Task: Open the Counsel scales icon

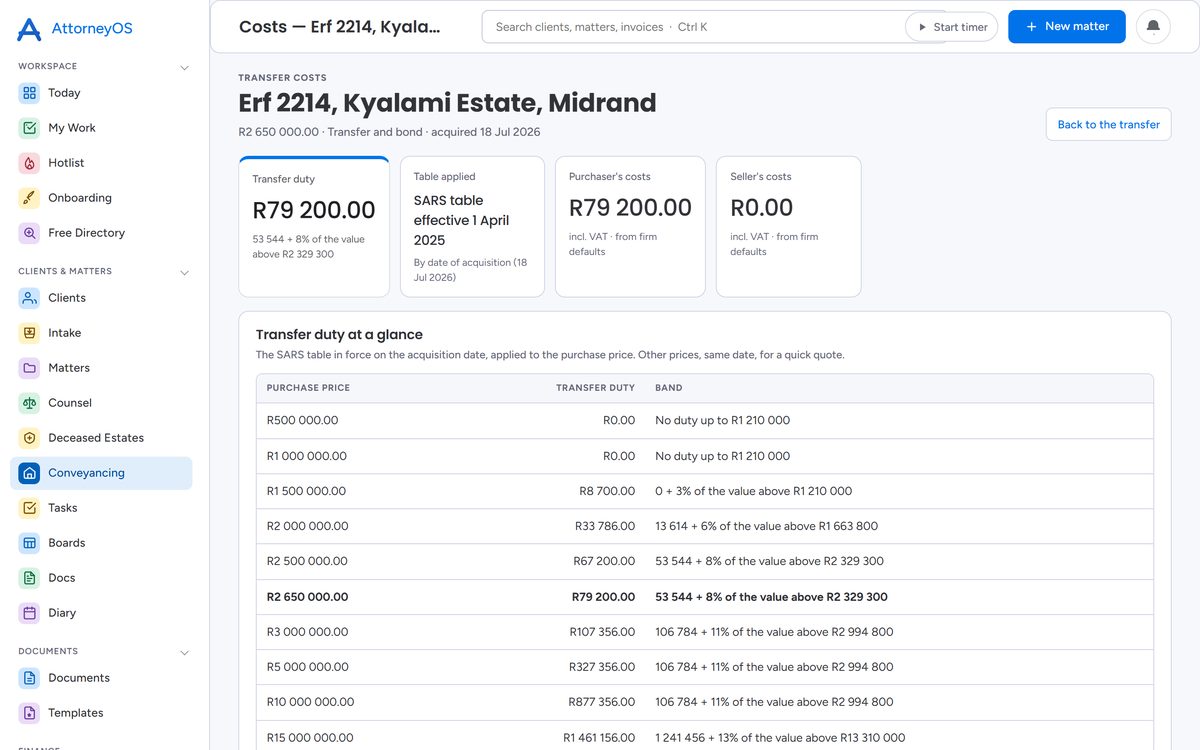Action: tap(29, 403)
